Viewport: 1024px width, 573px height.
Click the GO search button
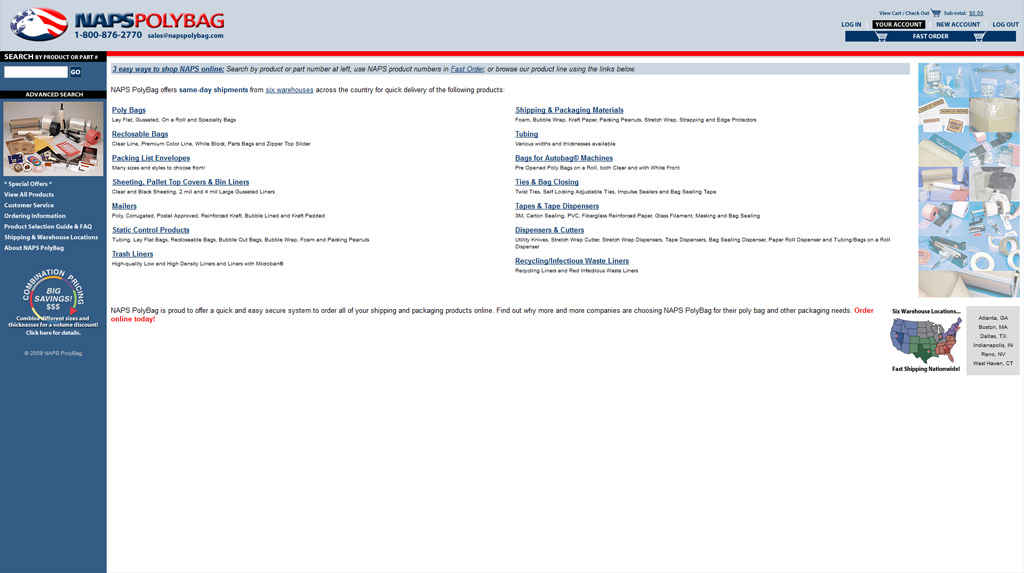(76, 72)
